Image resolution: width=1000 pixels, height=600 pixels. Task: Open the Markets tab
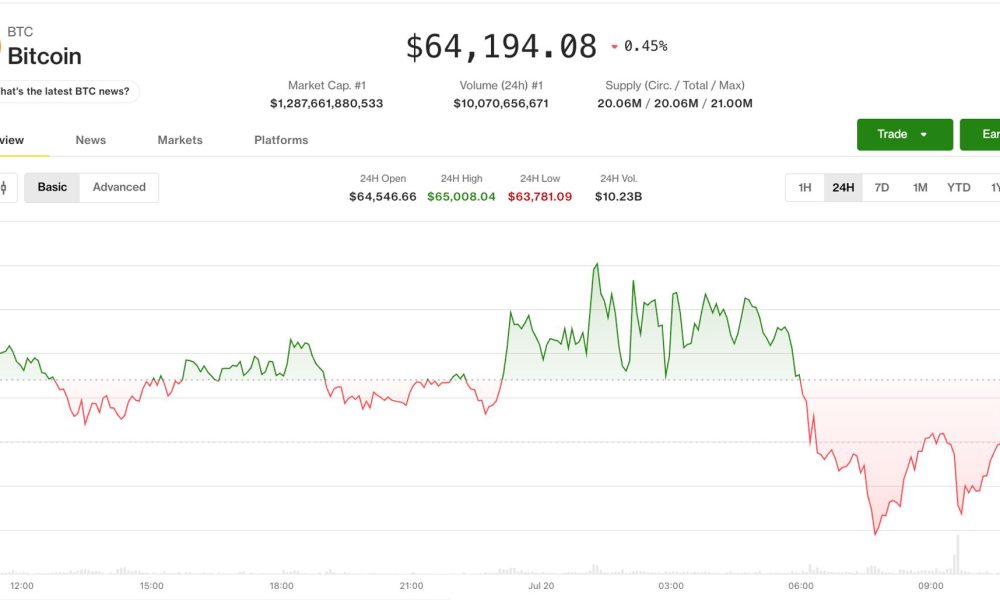180,140
